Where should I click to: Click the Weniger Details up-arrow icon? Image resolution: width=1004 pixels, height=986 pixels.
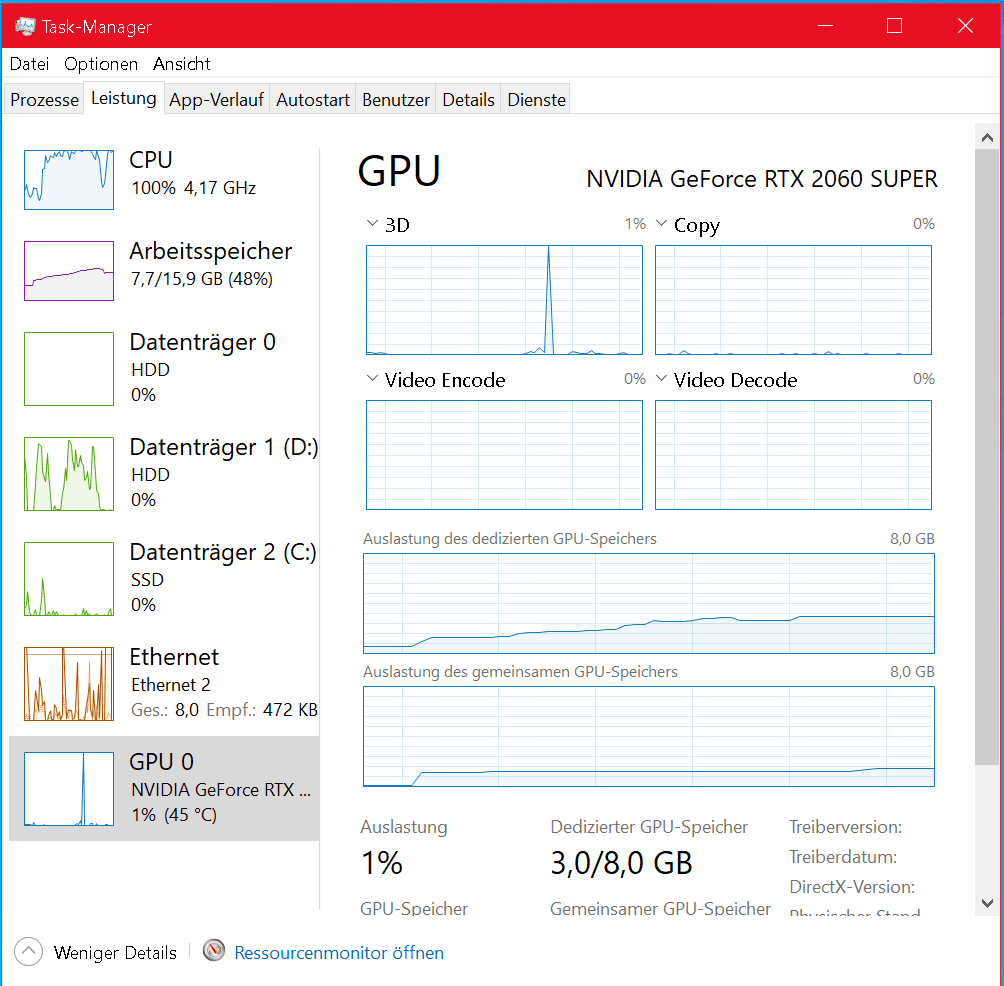tap(28, 952)
